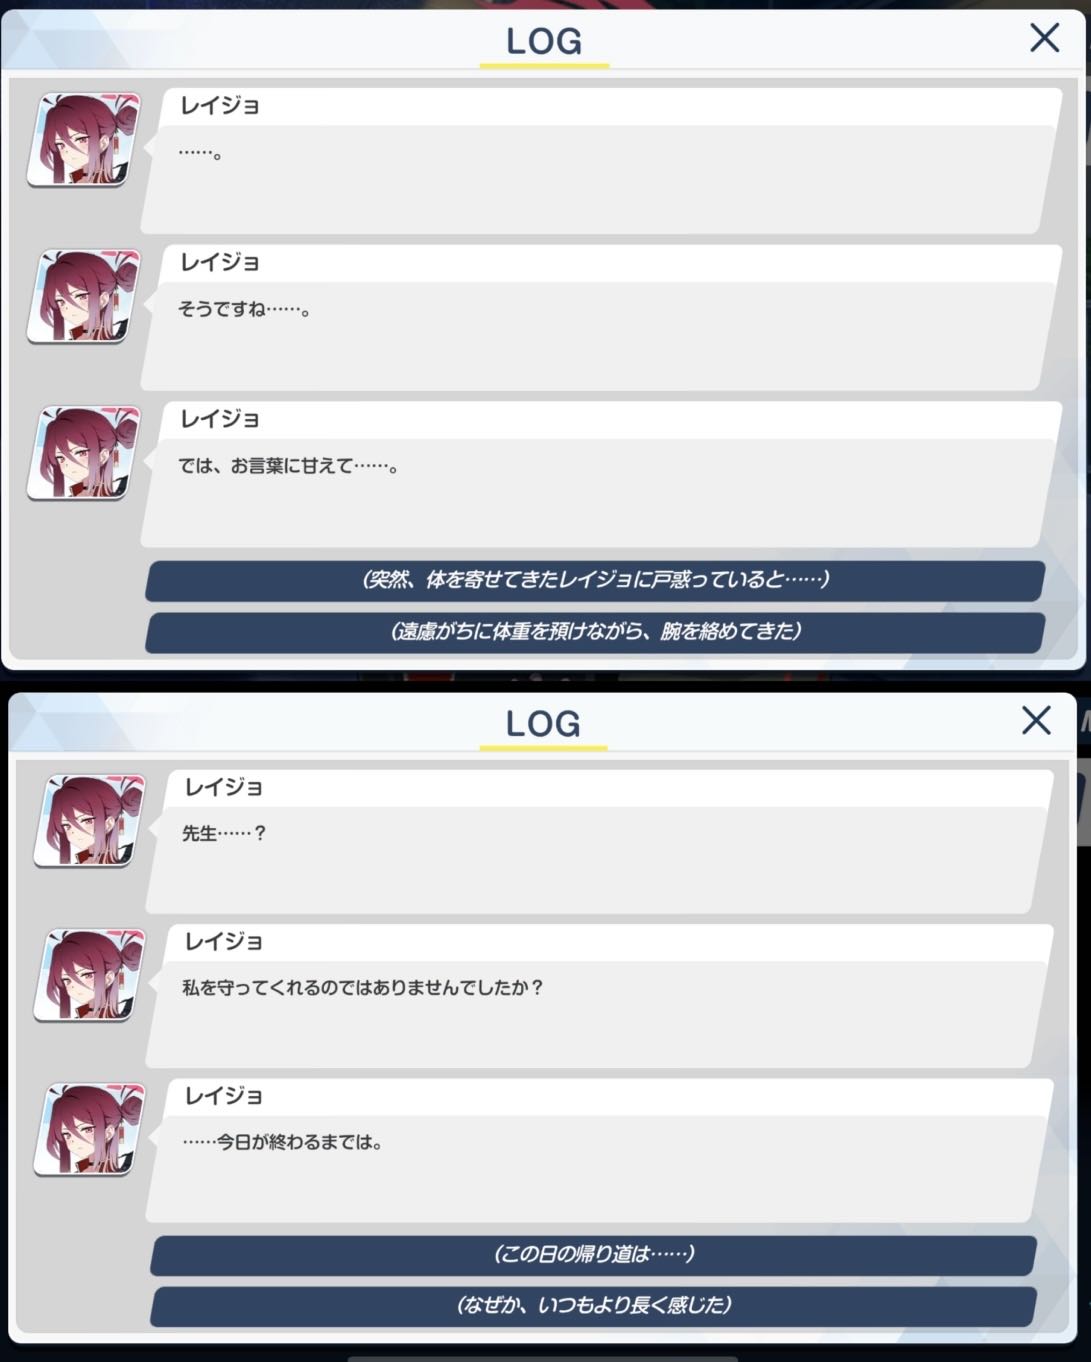
Task: Select the 'この日の帰り道は' narration bar
Action: [x=593, y=1254]
